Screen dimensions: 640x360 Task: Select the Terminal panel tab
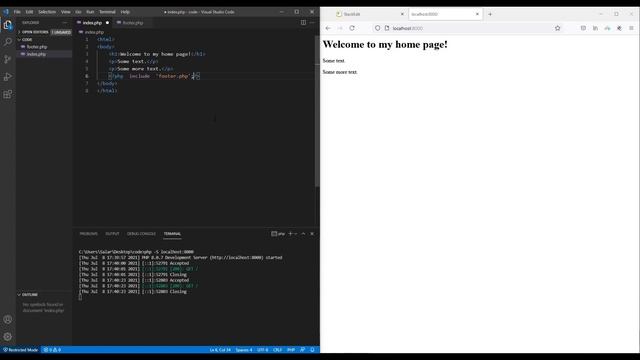(172, 233)
